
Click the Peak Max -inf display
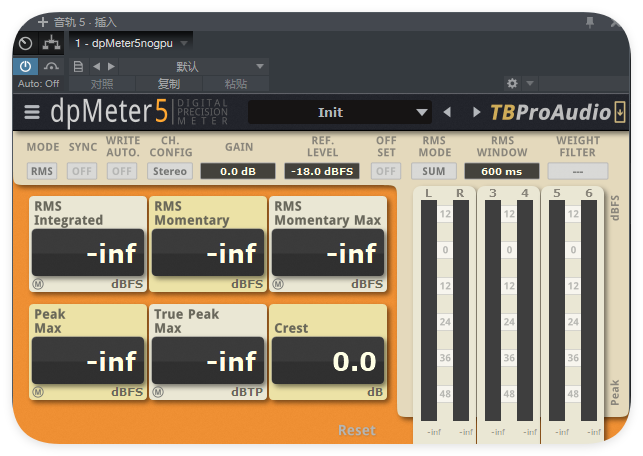click(88, 361)
